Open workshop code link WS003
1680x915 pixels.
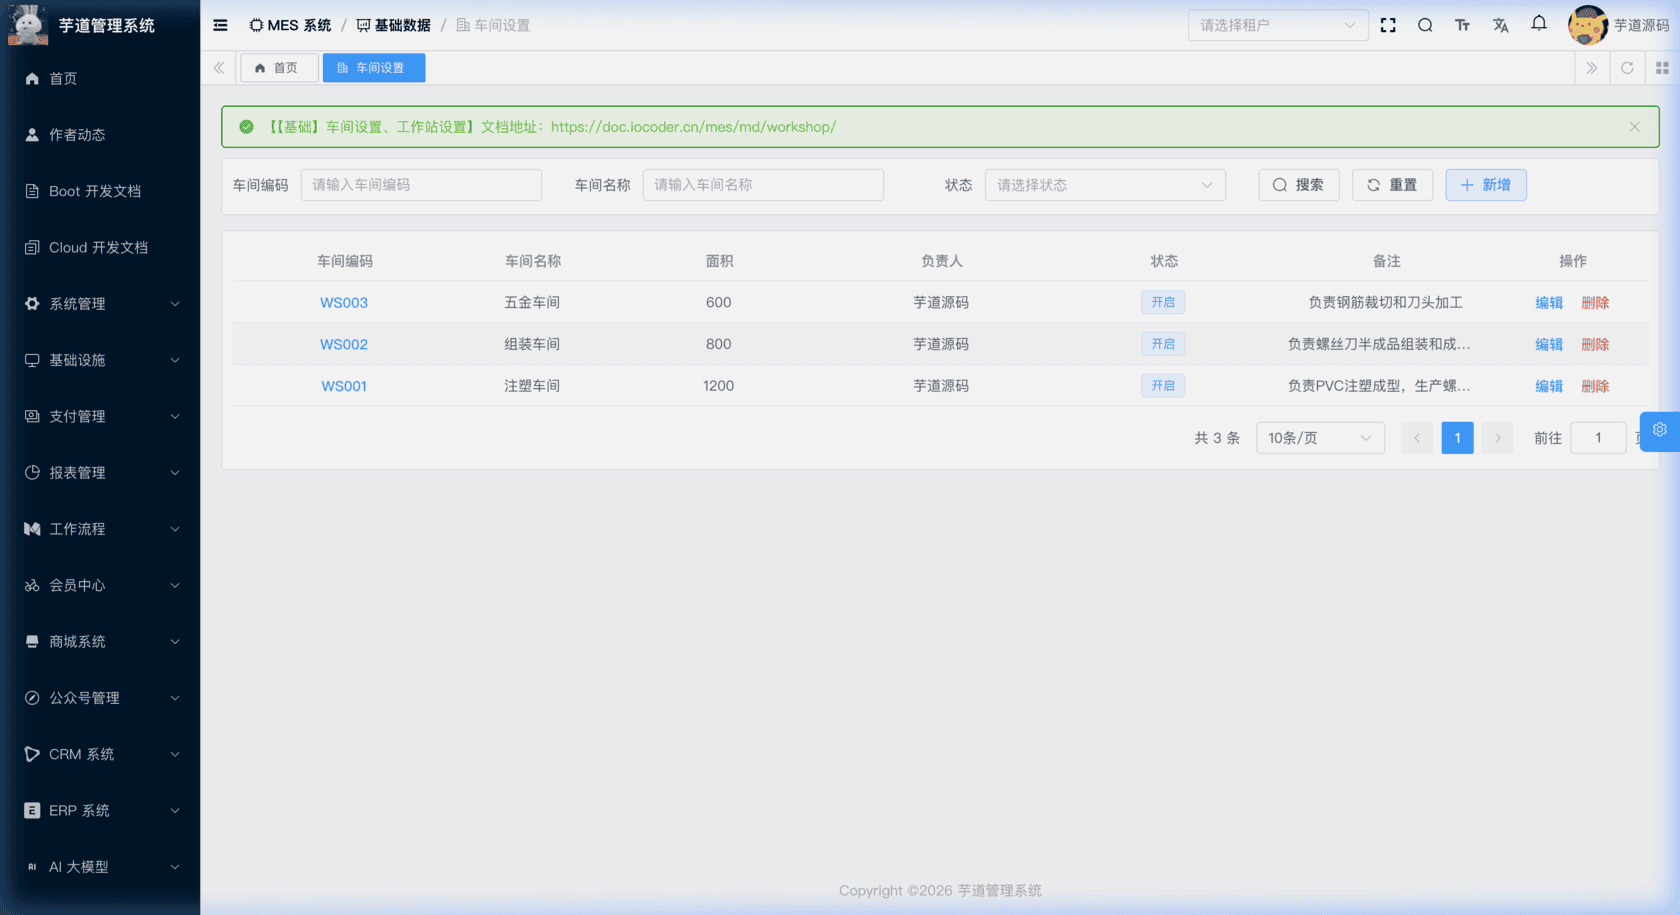tap(344, 303)
